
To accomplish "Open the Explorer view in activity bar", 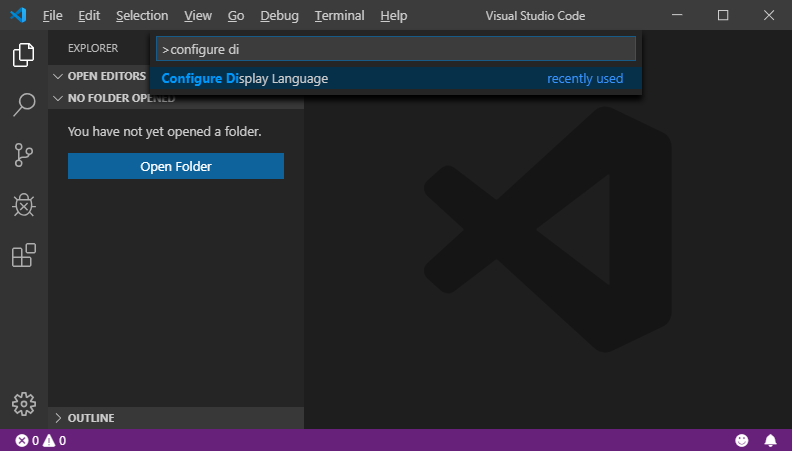I will pyautogui.click(x=23, y=55).
